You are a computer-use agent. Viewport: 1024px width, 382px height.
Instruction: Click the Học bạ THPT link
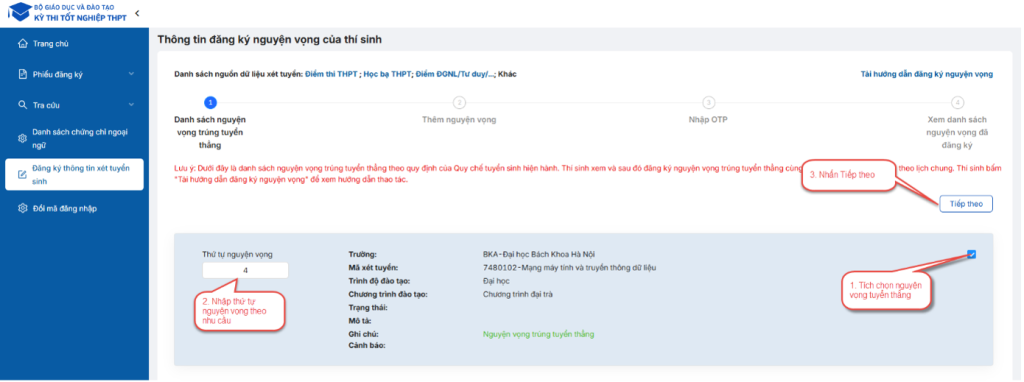coord(387,74)
